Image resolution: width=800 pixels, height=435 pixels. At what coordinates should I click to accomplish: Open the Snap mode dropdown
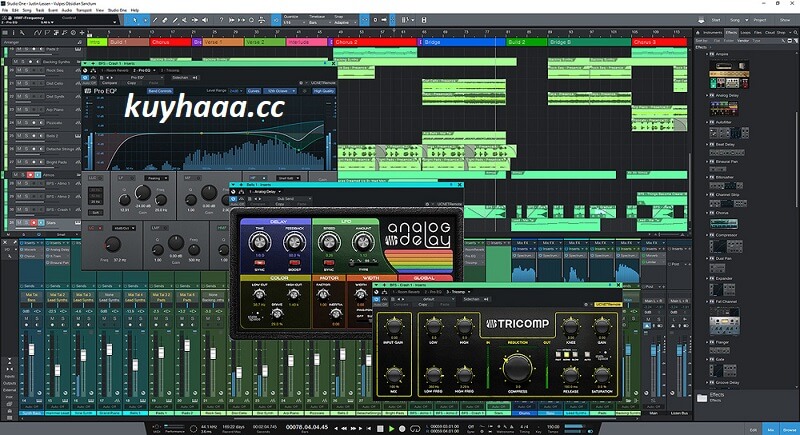point(344,22)
